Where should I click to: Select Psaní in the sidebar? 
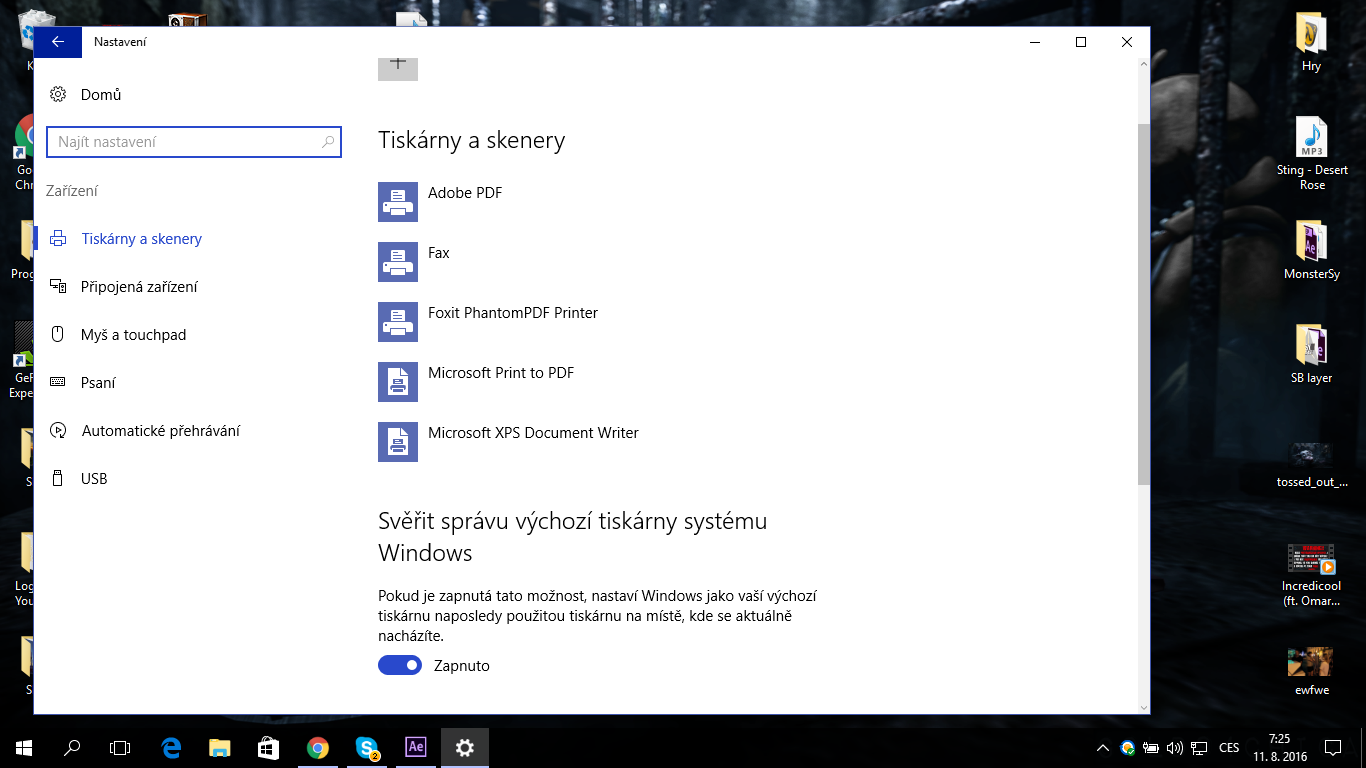pos(98,383)
